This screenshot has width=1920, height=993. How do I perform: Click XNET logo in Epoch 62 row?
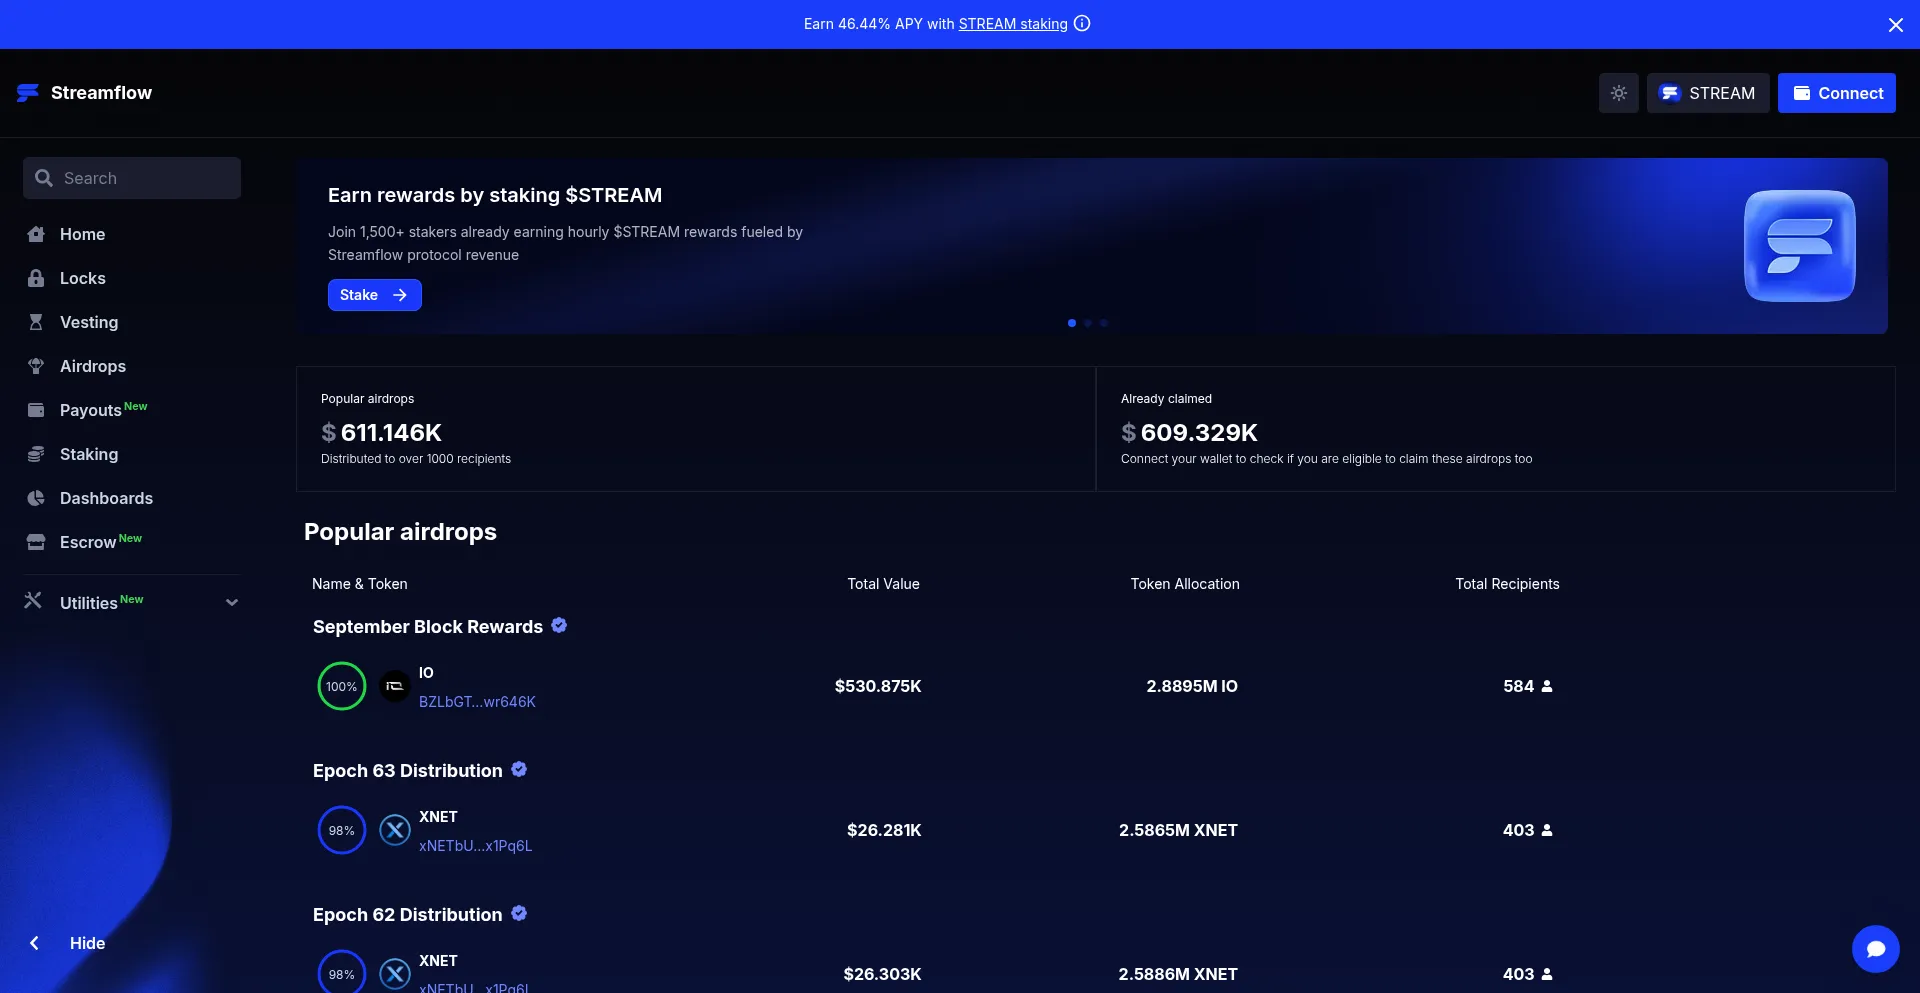coord(395,974)
